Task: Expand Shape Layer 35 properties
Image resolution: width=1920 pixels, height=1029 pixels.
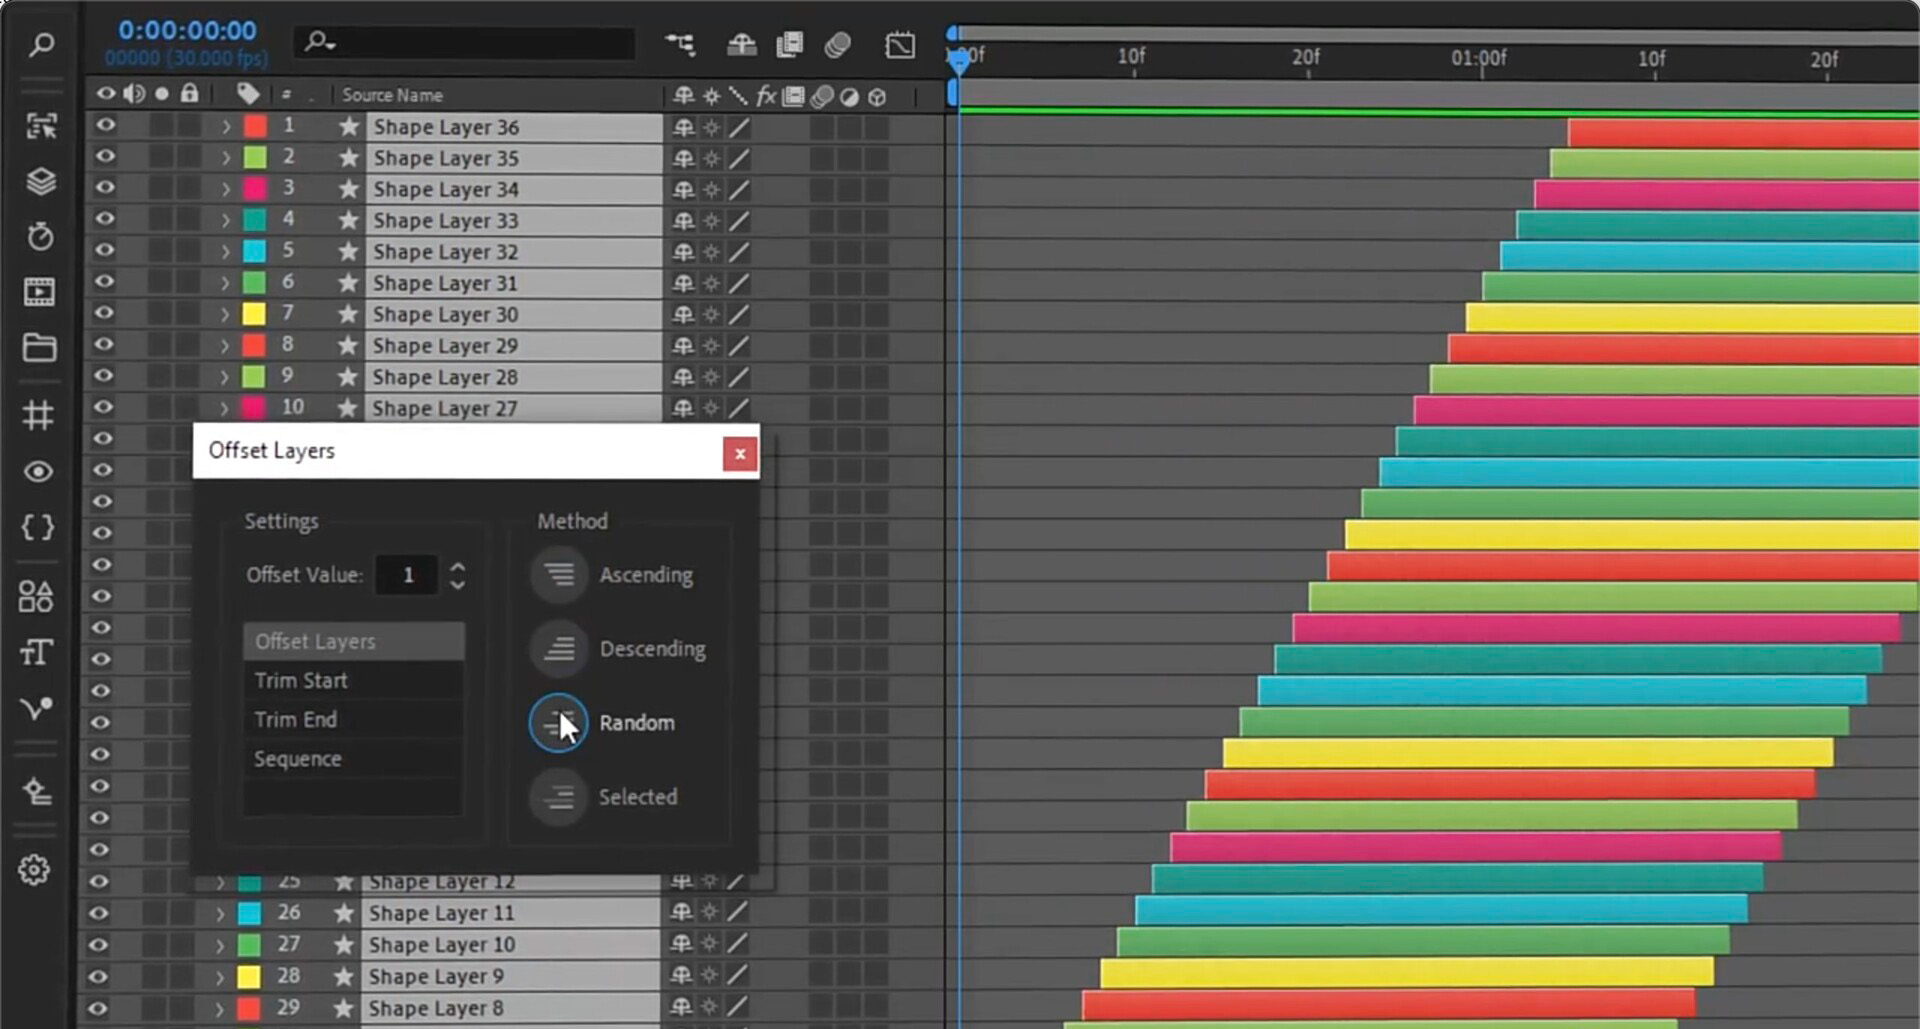Action: click(226, 157)
